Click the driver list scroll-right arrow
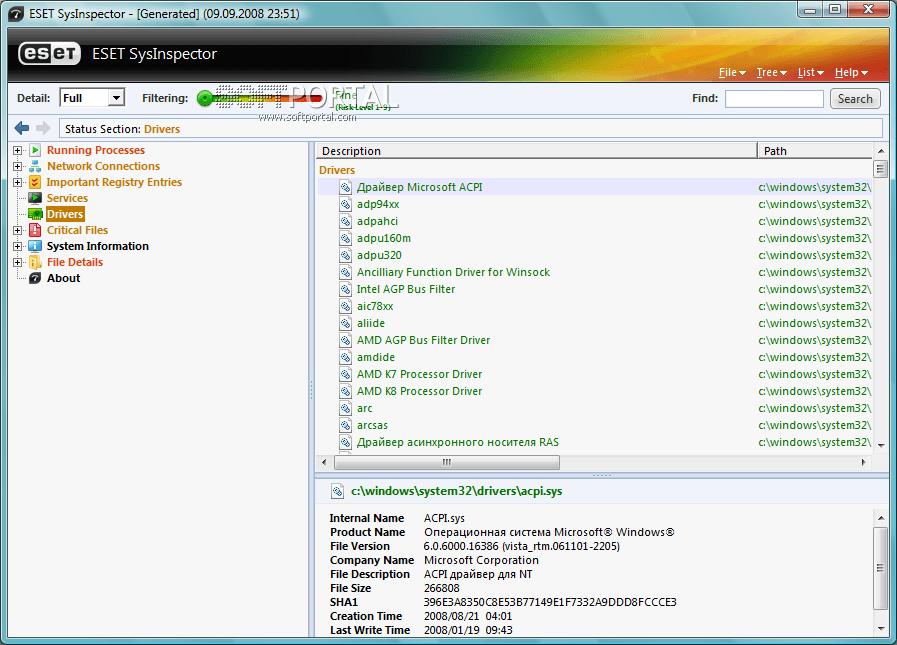 pyautogui.click(x=863, y=462)
